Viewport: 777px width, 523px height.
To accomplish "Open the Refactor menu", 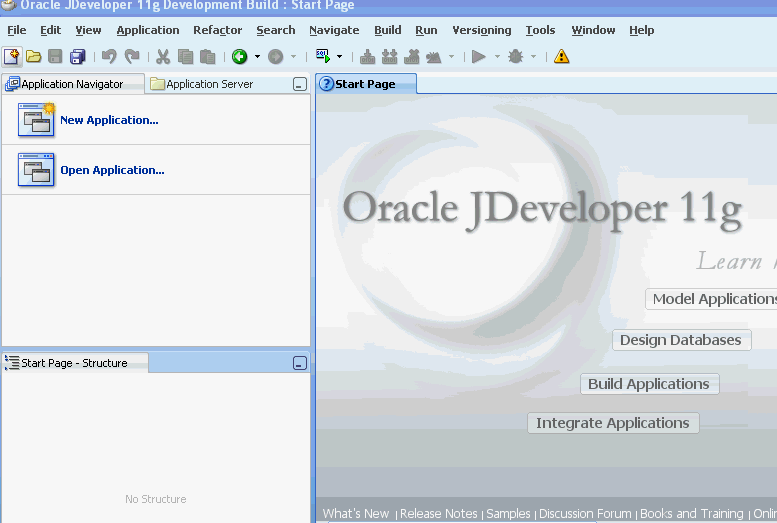I will coord(218,30).
